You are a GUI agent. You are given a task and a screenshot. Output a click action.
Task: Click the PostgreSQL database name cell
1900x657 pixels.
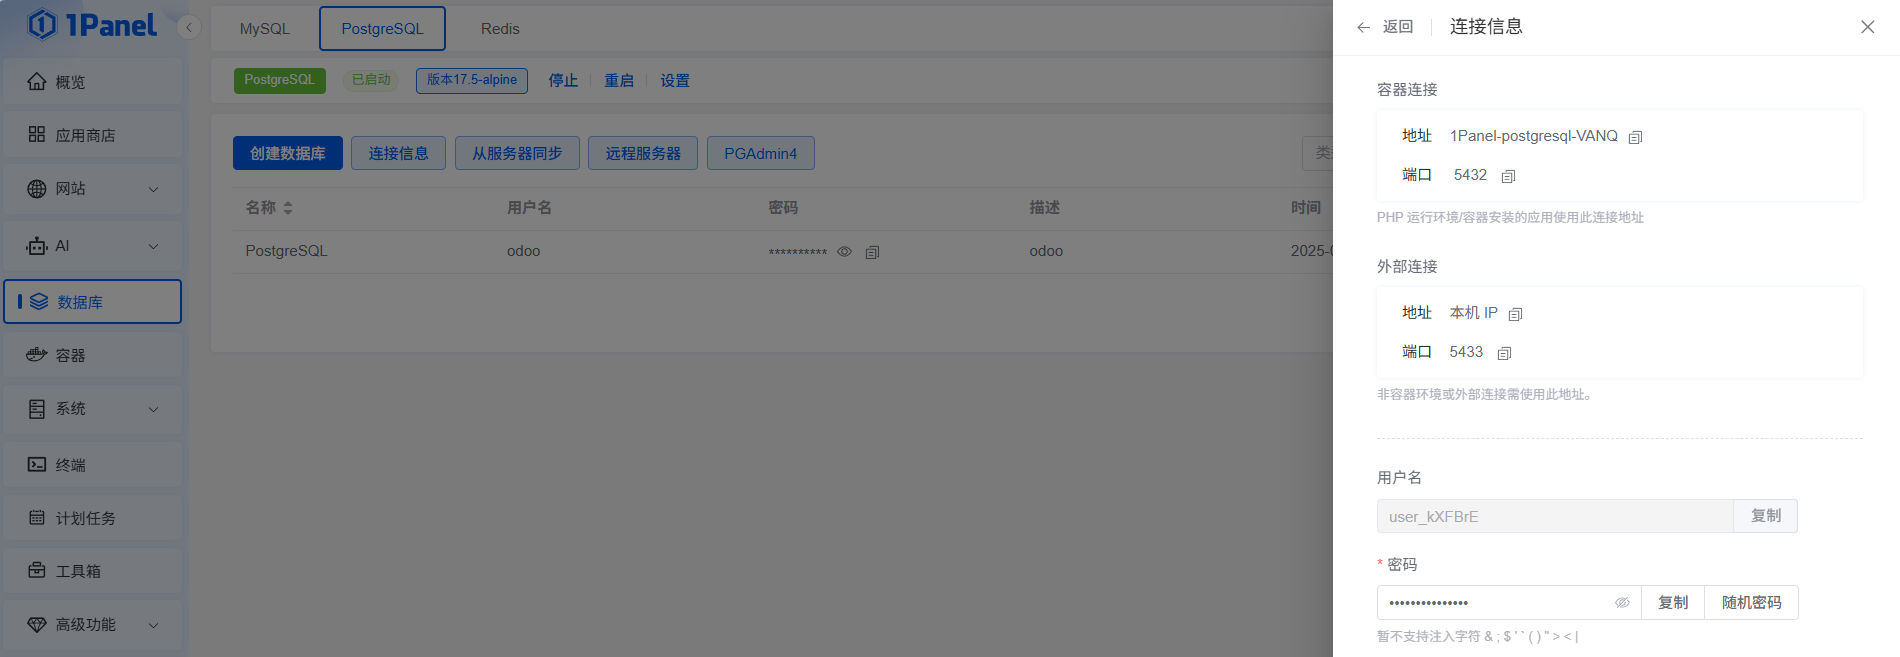point(287,251)
